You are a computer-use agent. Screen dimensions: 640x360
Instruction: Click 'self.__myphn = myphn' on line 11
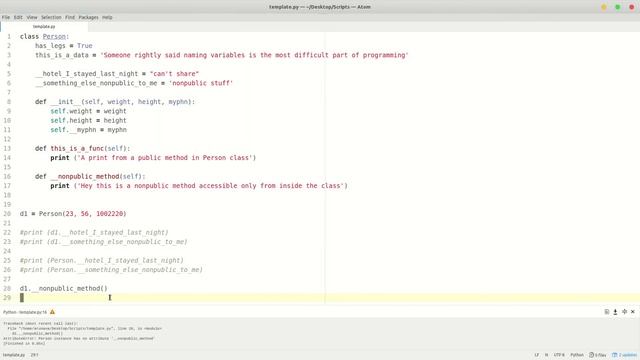coord(89,130)
